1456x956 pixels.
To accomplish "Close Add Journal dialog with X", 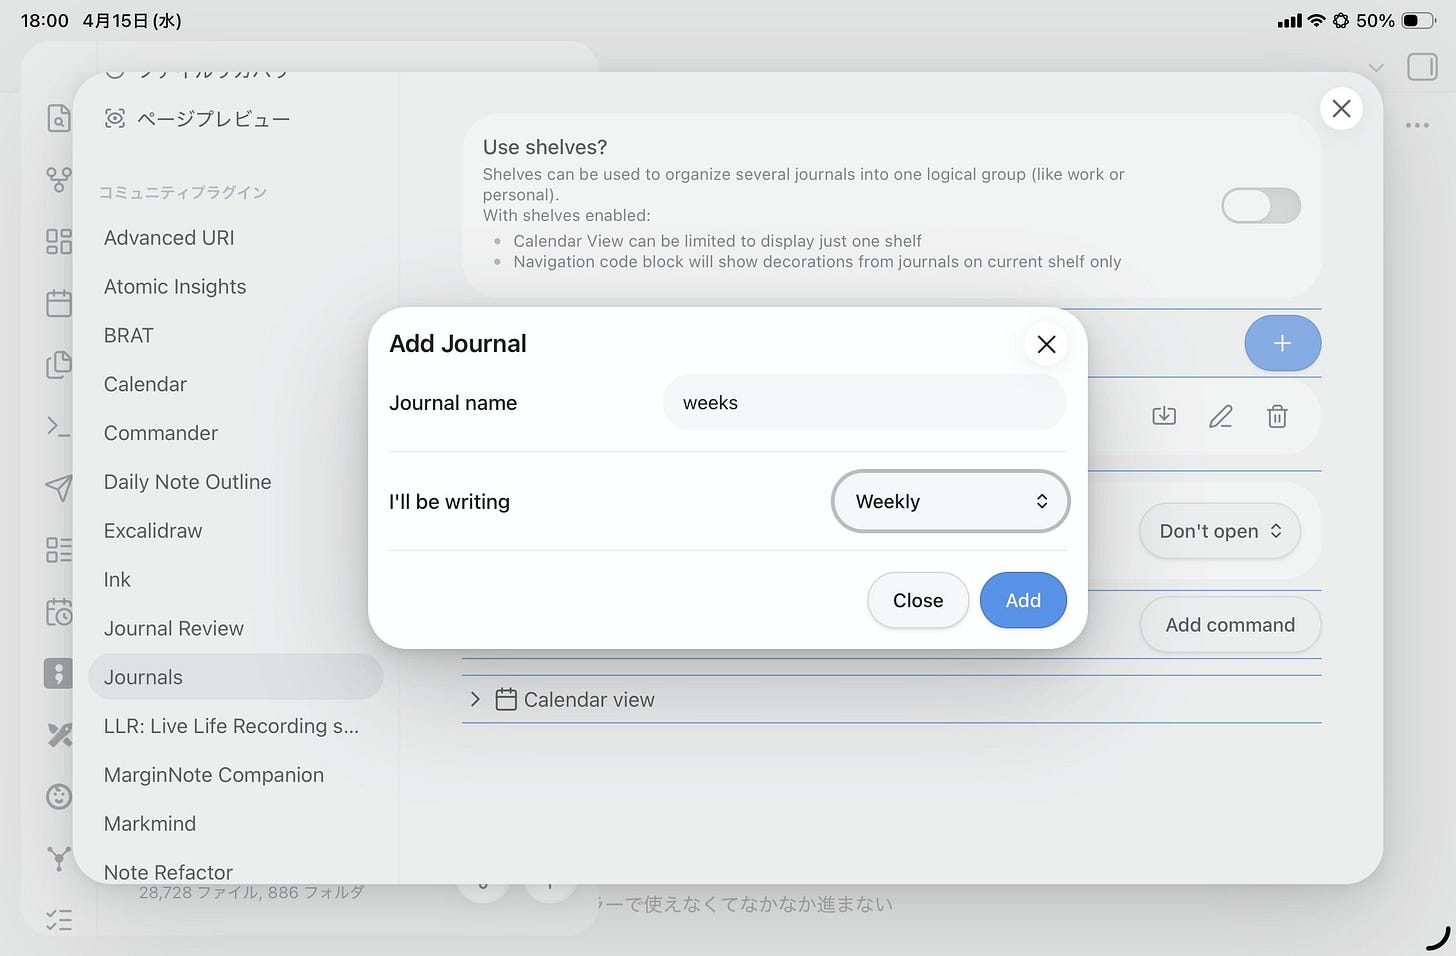I will coord(1046,344).
